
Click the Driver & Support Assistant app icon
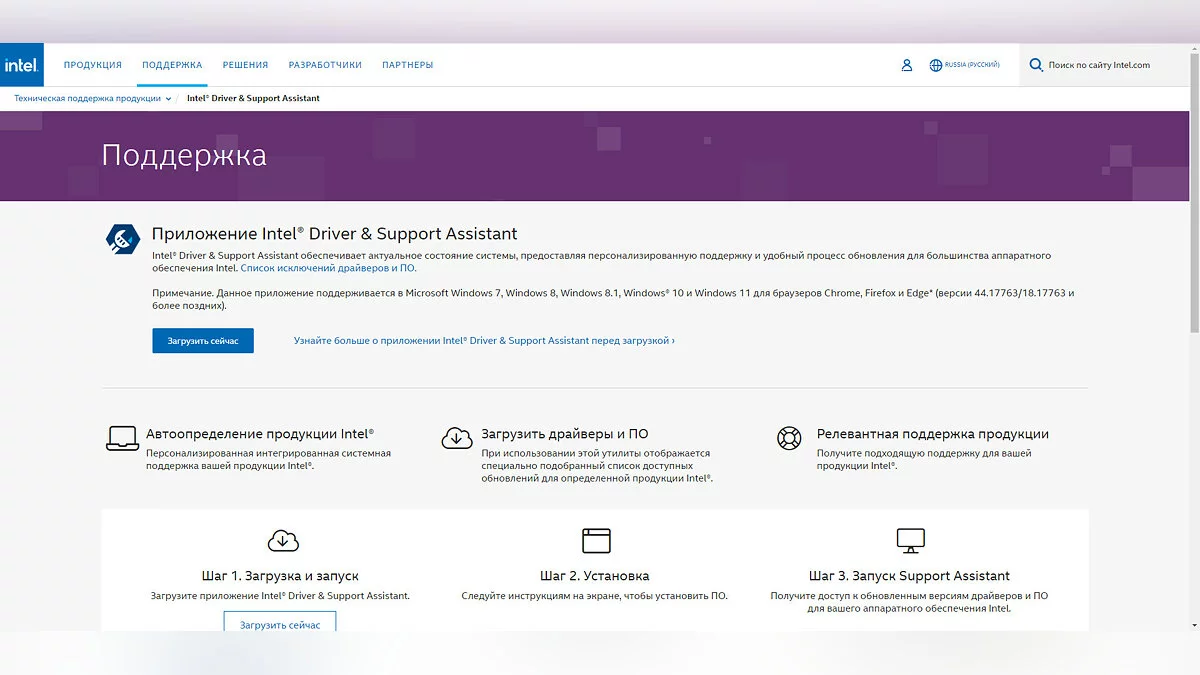tap(123, 238)
